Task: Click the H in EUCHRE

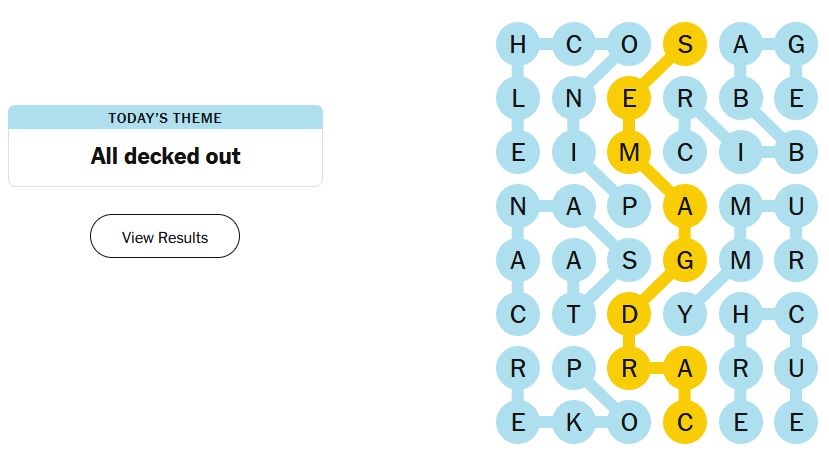Action: point(741,314)
